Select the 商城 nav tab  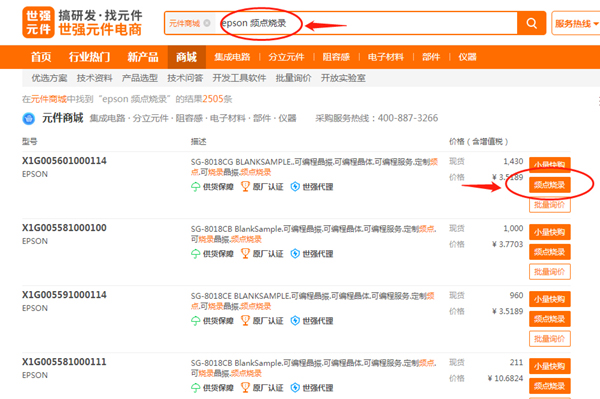(186, 57)
